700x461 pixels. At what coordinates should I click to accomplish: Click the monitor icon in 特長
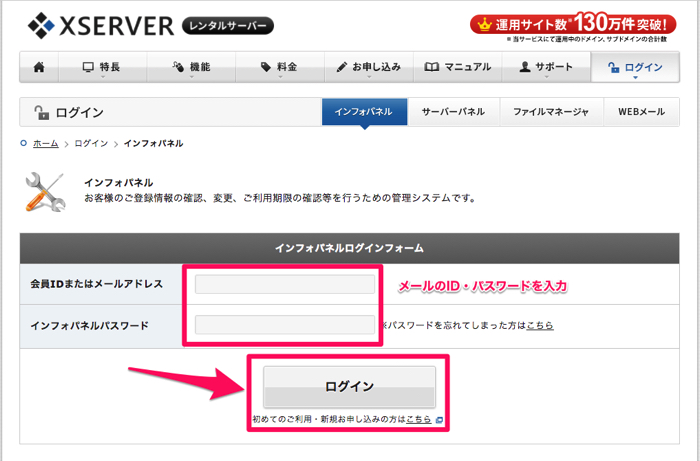(88, 67)
